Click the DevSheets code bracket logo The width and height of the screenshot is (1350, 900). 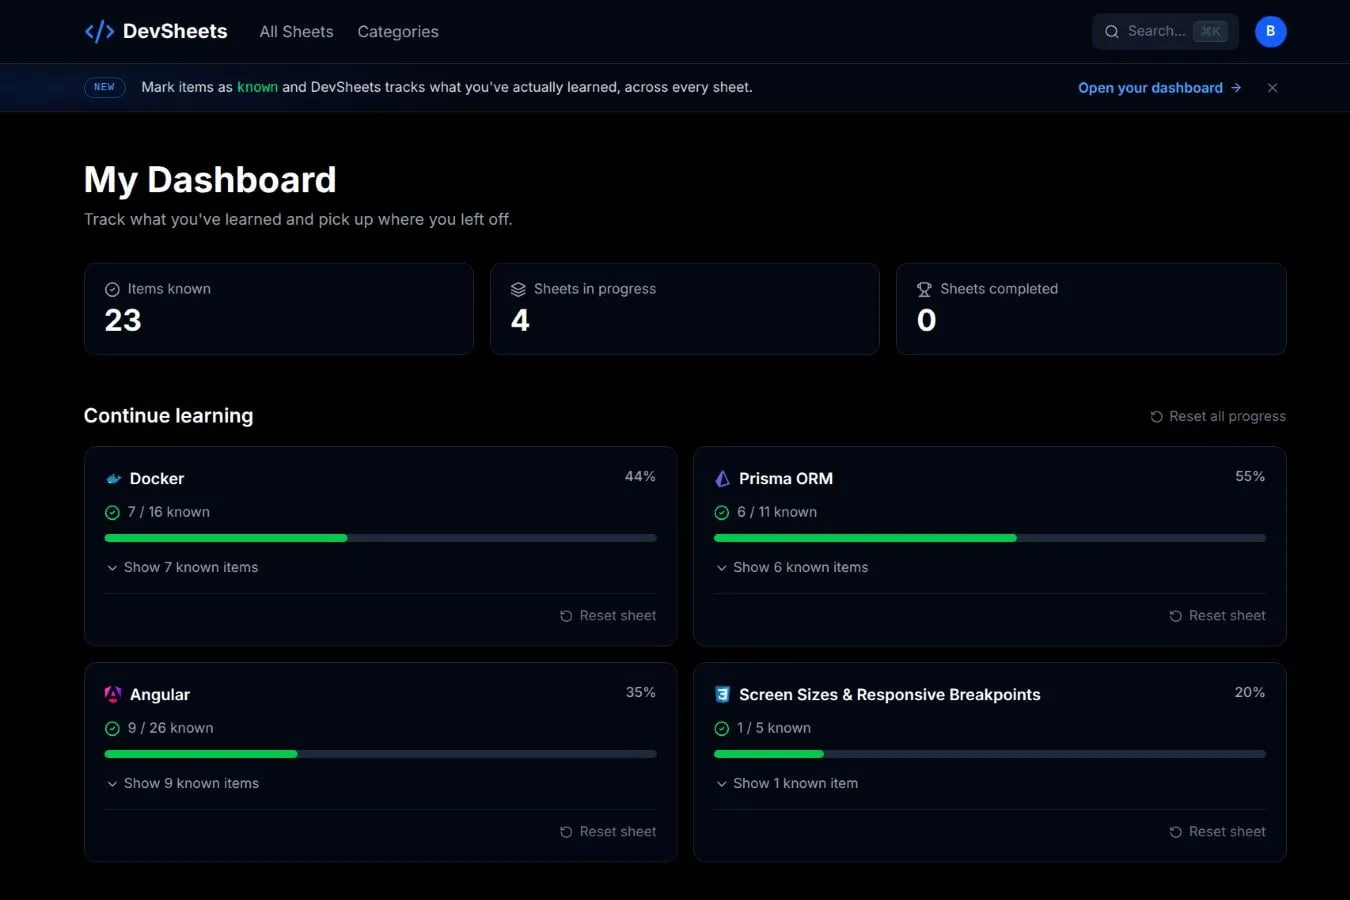[x=99, y=32]
